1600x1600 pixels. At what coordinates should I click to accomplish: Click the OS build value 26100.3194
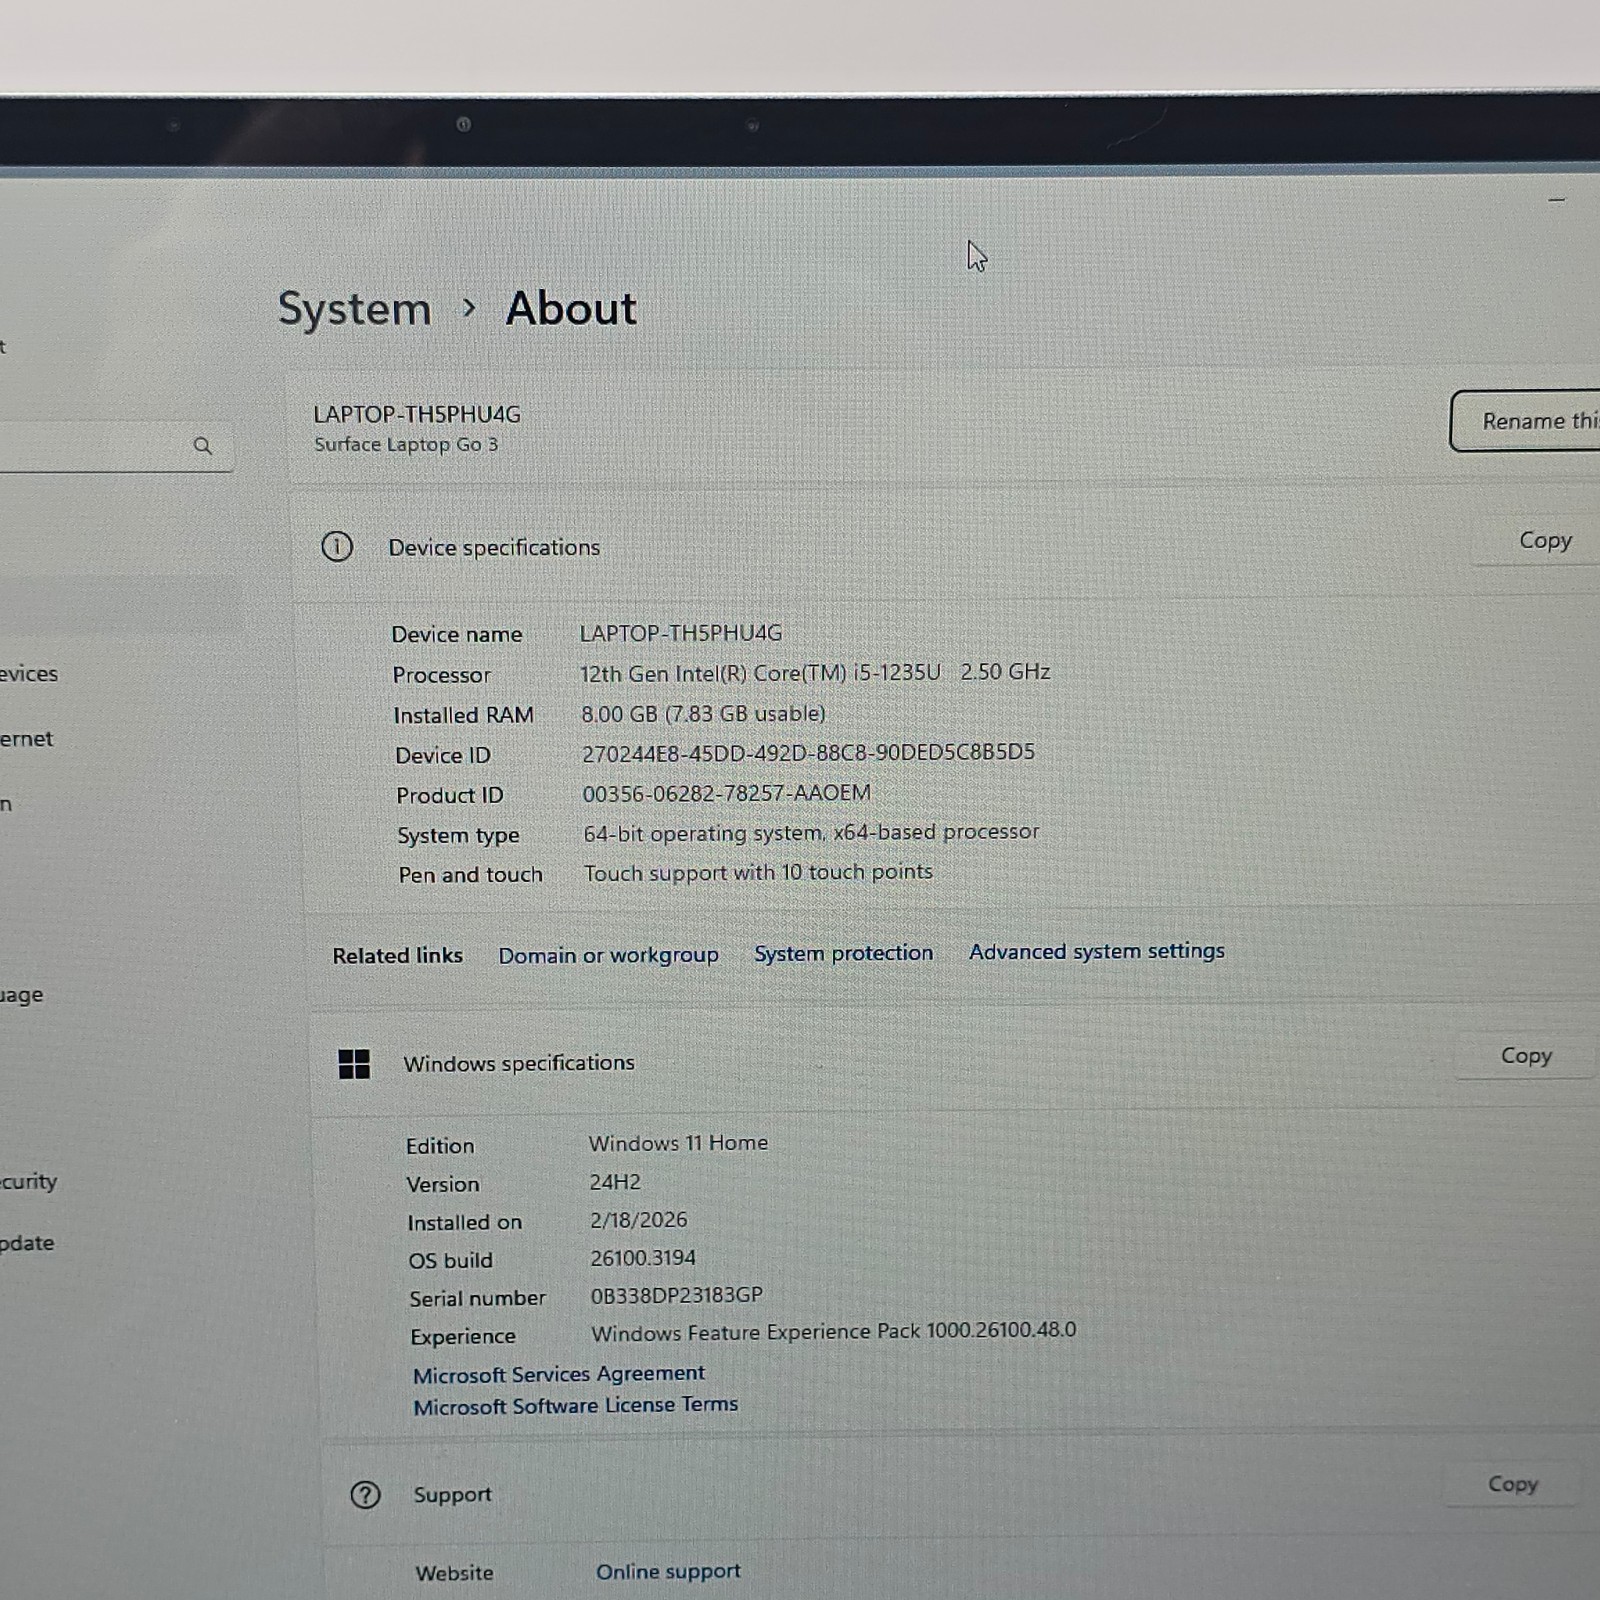point(643,1258)
